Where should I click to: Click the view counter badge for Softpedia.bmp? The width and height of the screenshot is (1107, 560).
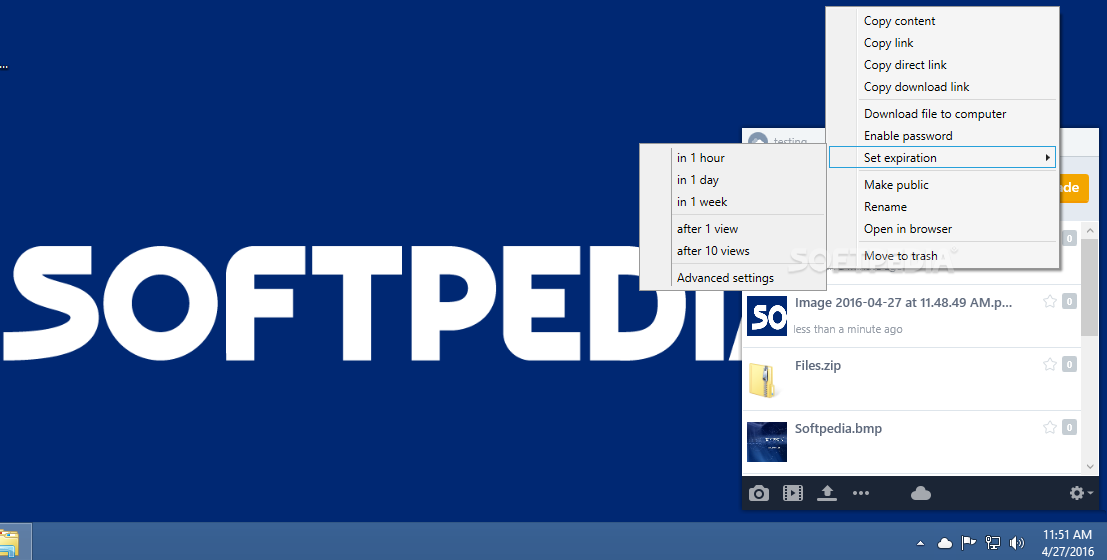pos(1070,427)
